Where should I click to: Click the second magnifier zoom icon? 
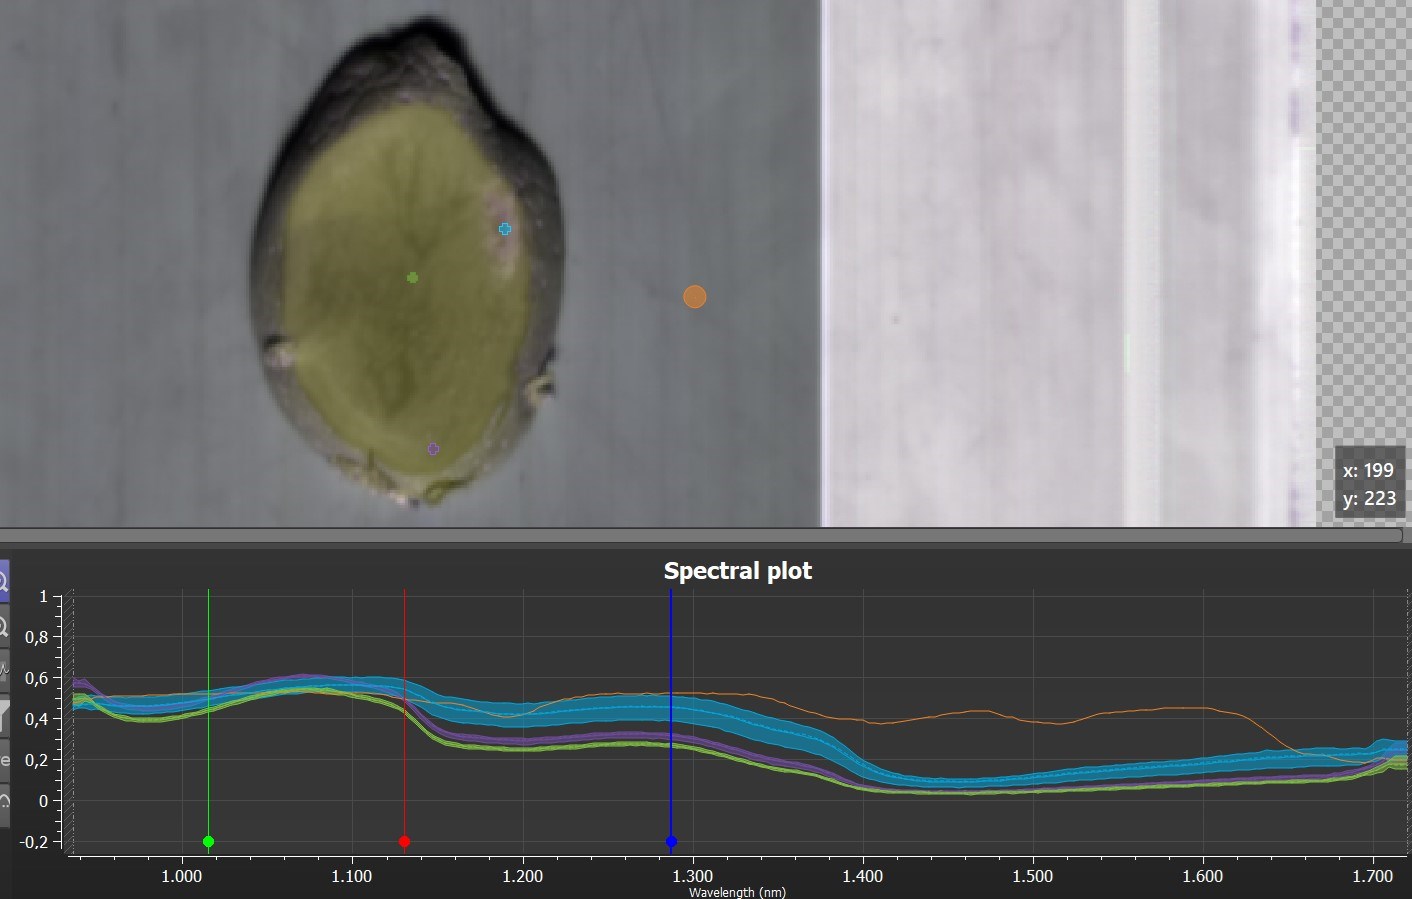click(3, 628)
